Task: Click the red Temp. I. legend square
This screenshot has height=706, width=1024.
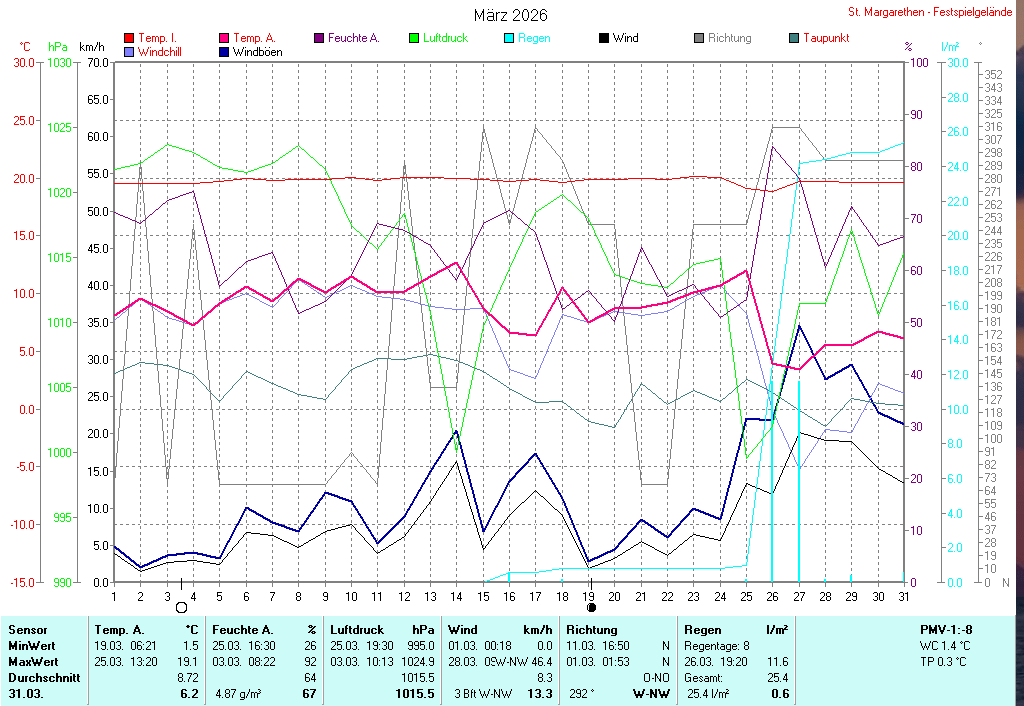Action: 129,38
